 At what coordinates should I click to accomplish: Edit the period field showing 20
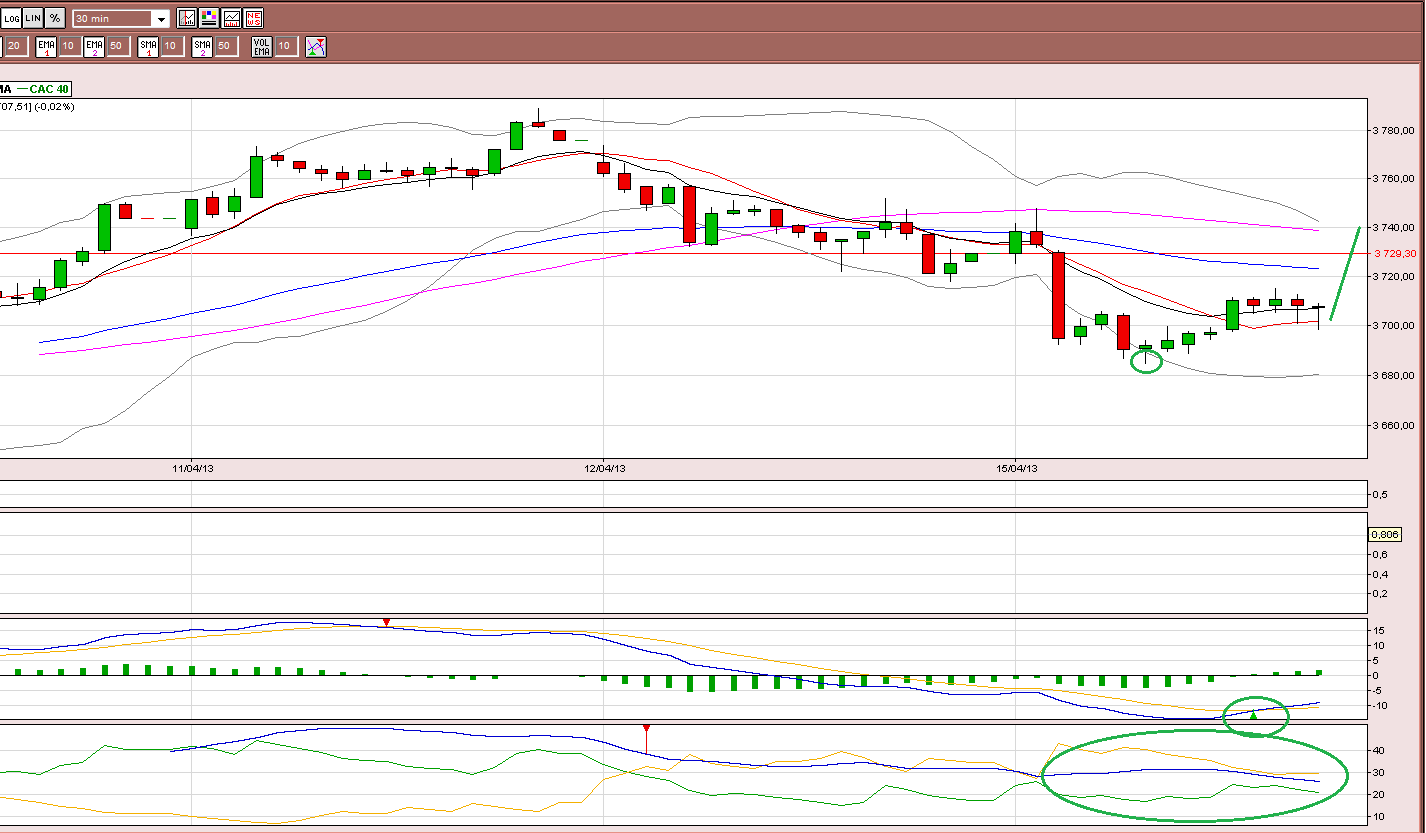tap(15, 46)
